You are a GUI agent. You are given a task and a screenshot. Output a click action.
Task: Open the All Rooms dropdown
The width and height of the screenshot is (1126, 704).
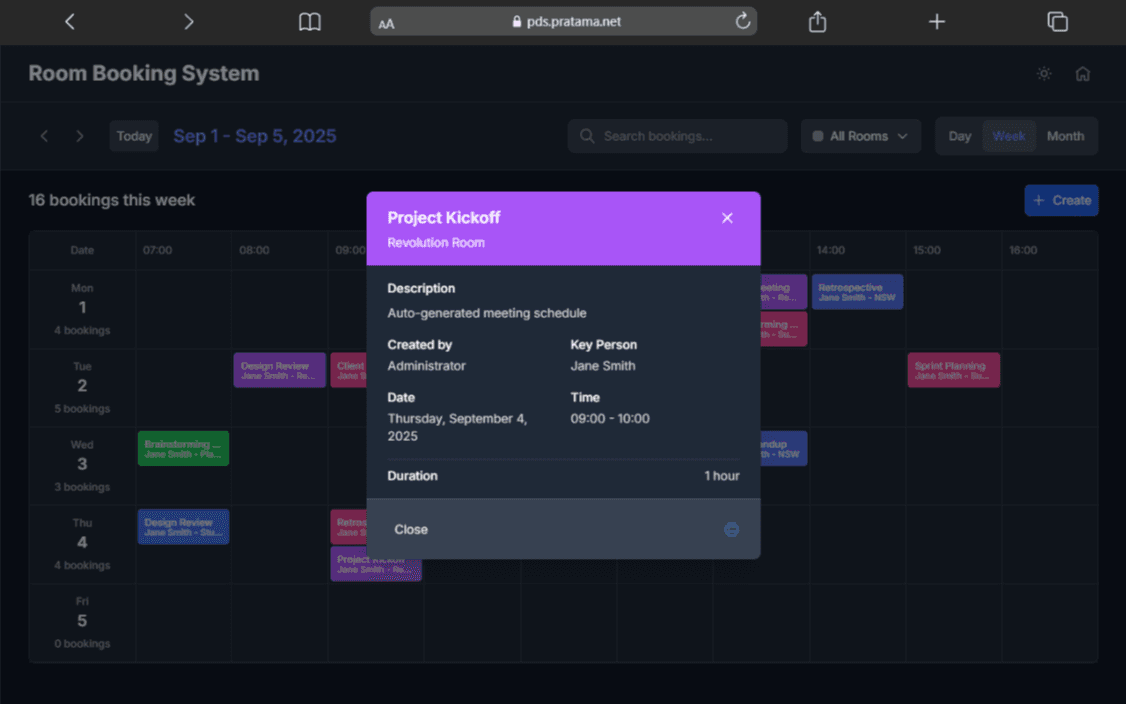[860, 136]
